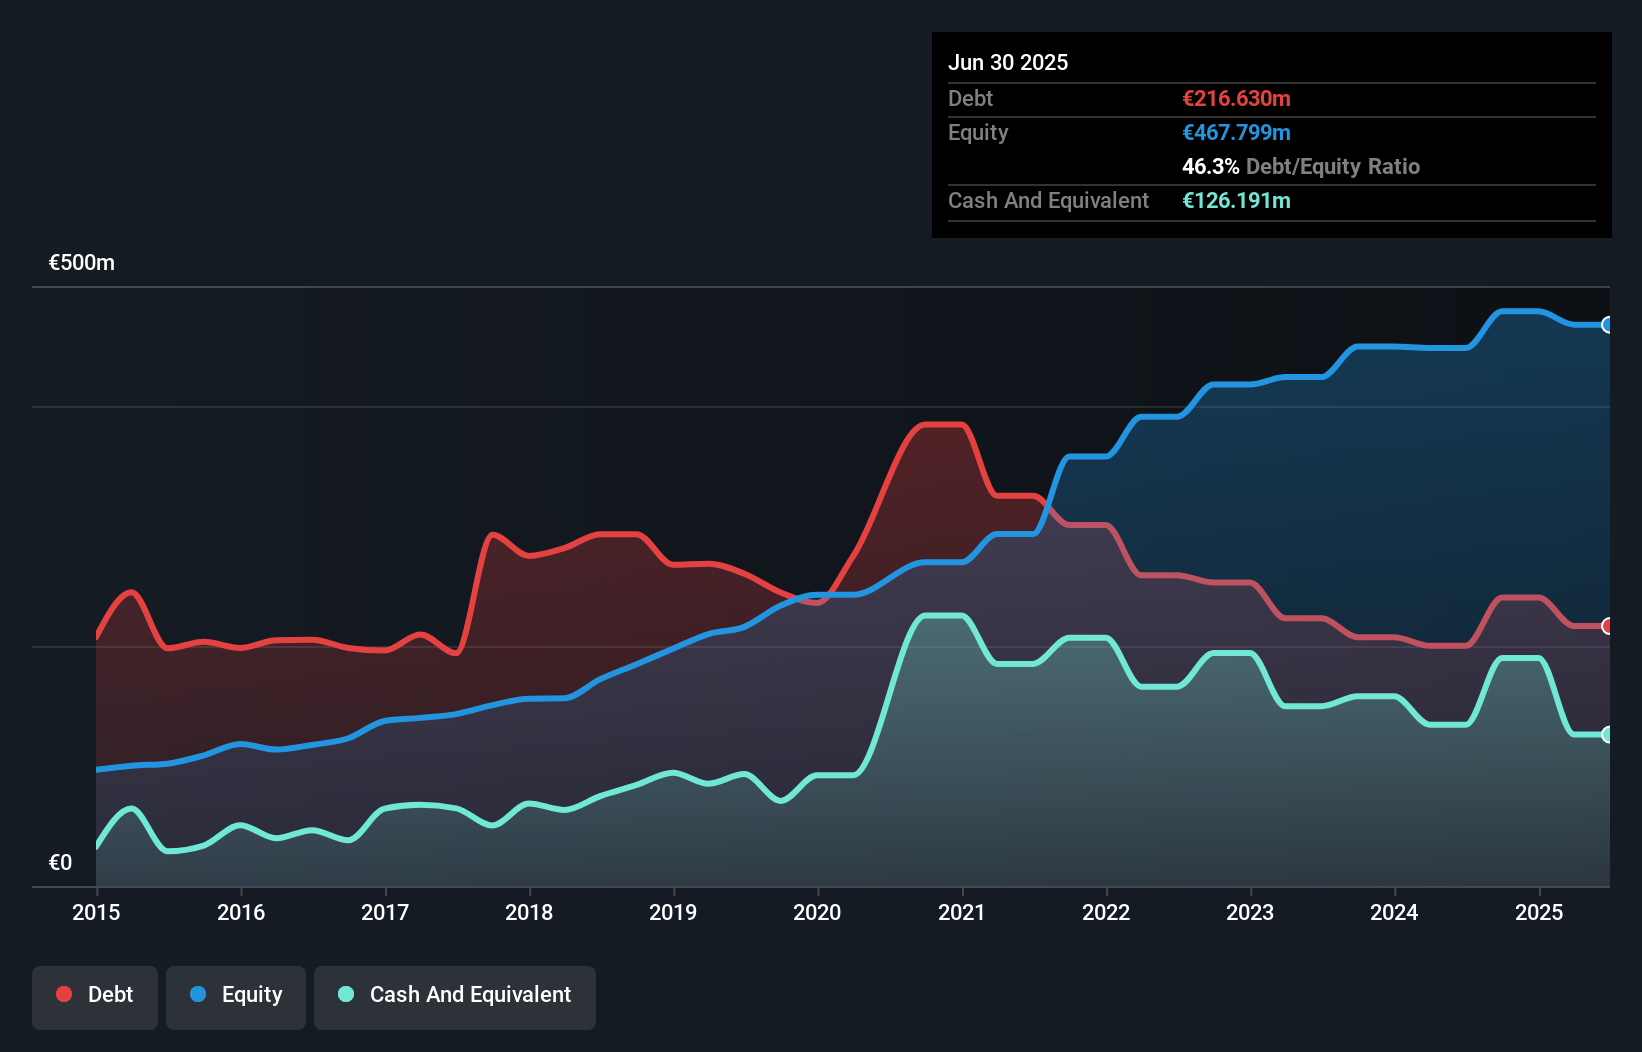
Task: Click the red Debt legend dot
Action: (x=63, y=994)
